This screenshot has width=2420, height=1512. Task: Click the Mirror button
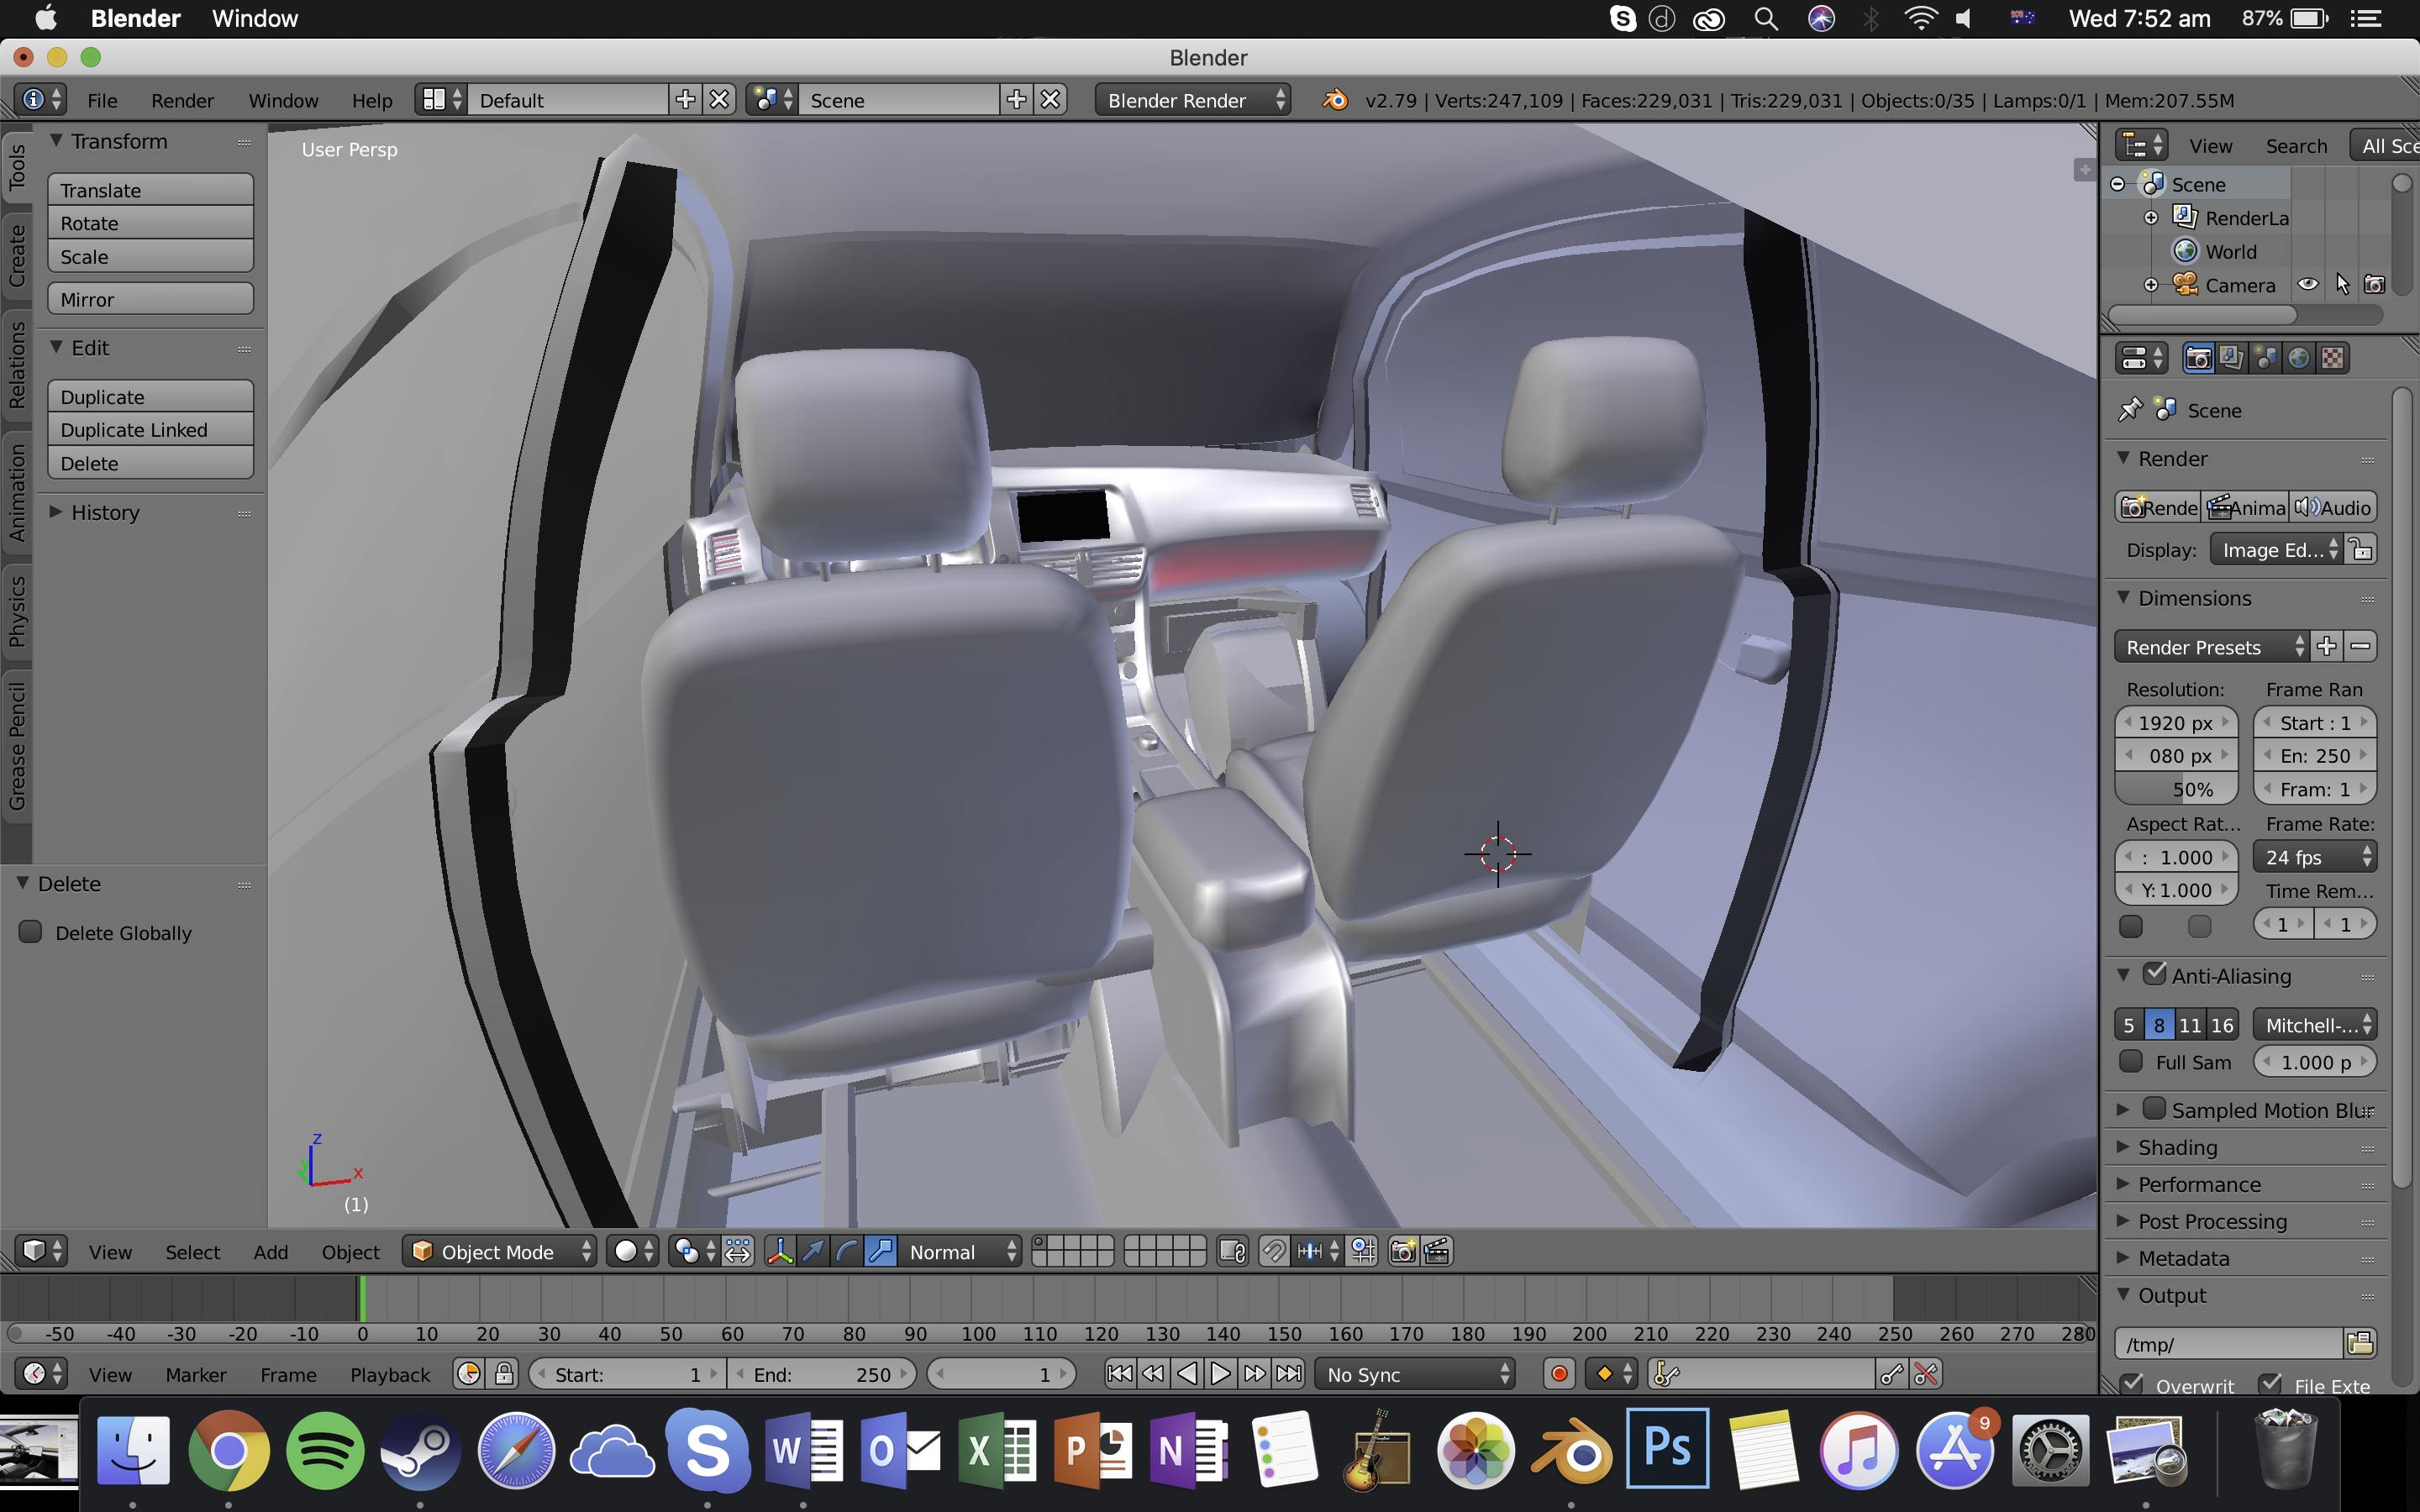point(150,299)
